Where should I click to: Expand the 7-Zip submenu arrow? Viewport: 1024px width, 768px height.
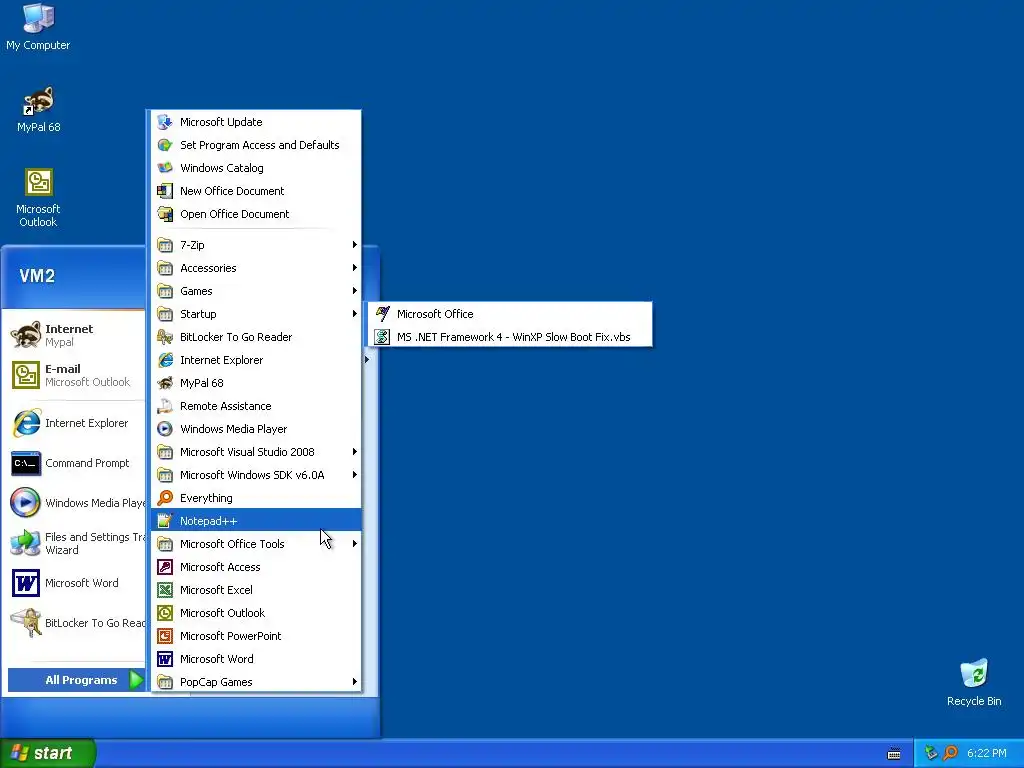(355, 245)
